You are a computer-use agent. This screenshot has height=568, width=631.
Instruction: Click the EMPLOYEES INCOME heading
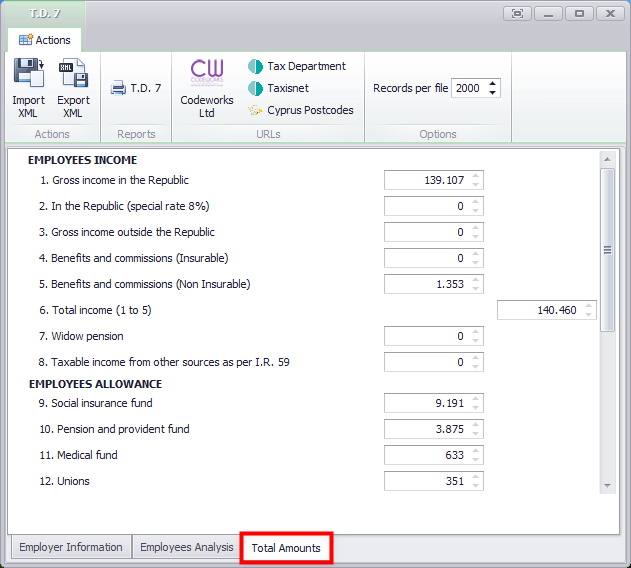[x=82, y=160]
